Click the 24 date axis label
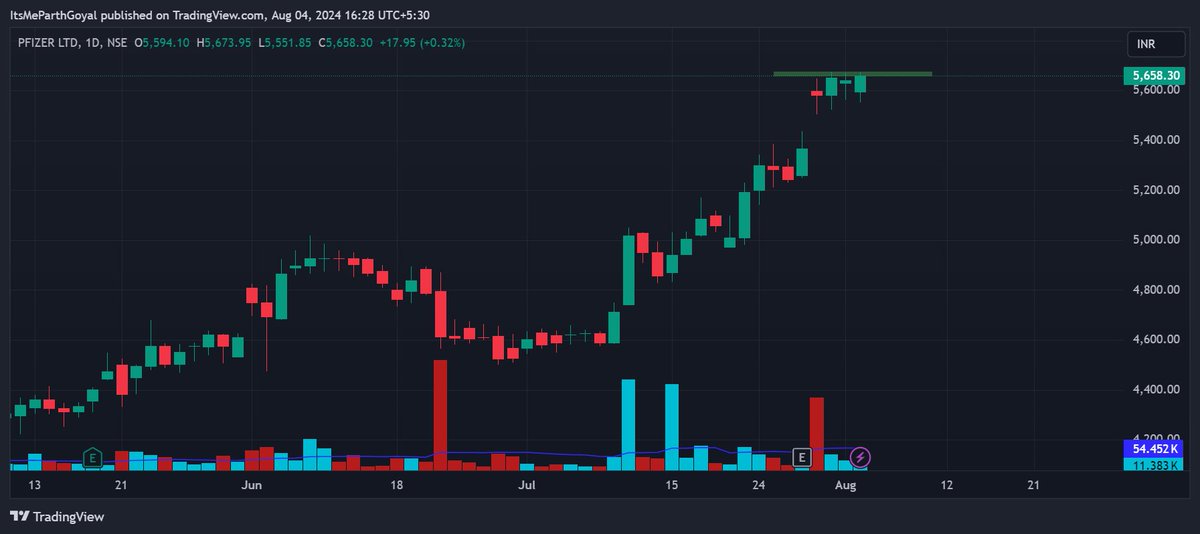The height and width of the screenshot is (534, 1200). click(x=758, y=485)
